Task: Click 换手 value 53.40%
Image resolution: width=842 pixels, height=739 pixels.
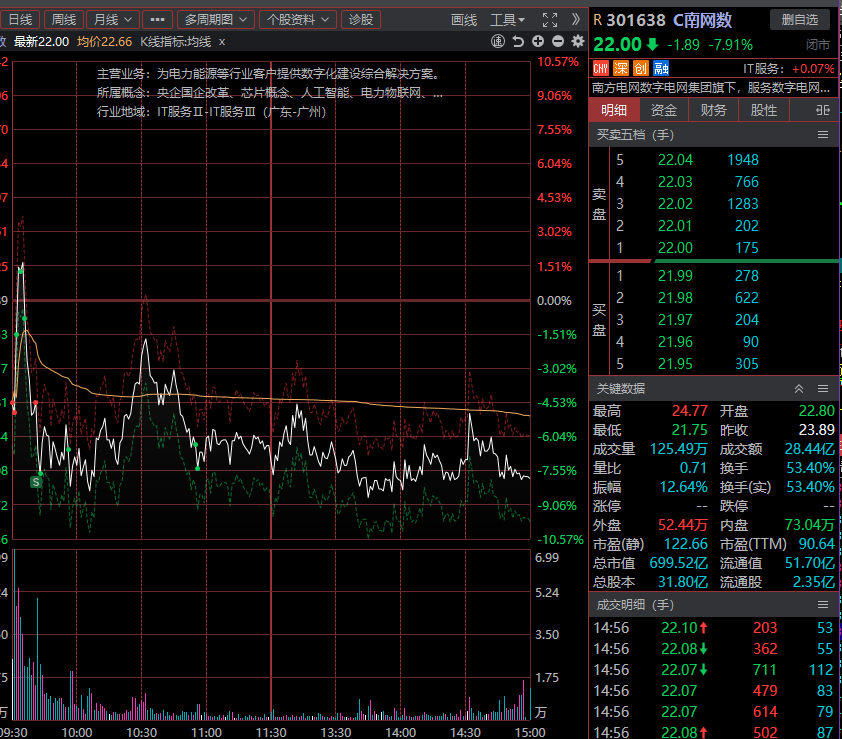Action: point(810,468)
